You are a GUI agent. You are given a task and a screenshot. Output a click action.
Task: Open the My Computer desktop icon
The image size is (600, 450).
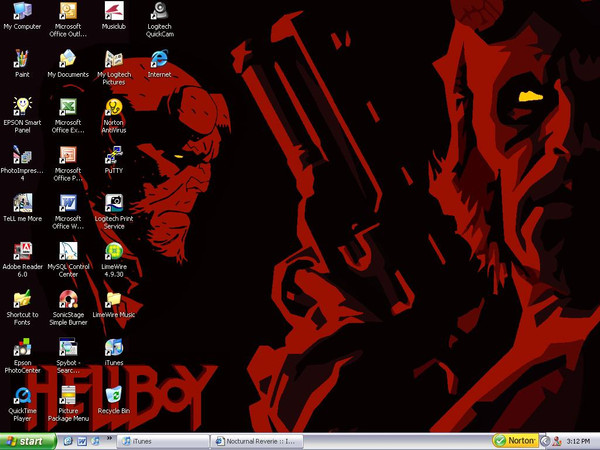[x=22, y=16]
